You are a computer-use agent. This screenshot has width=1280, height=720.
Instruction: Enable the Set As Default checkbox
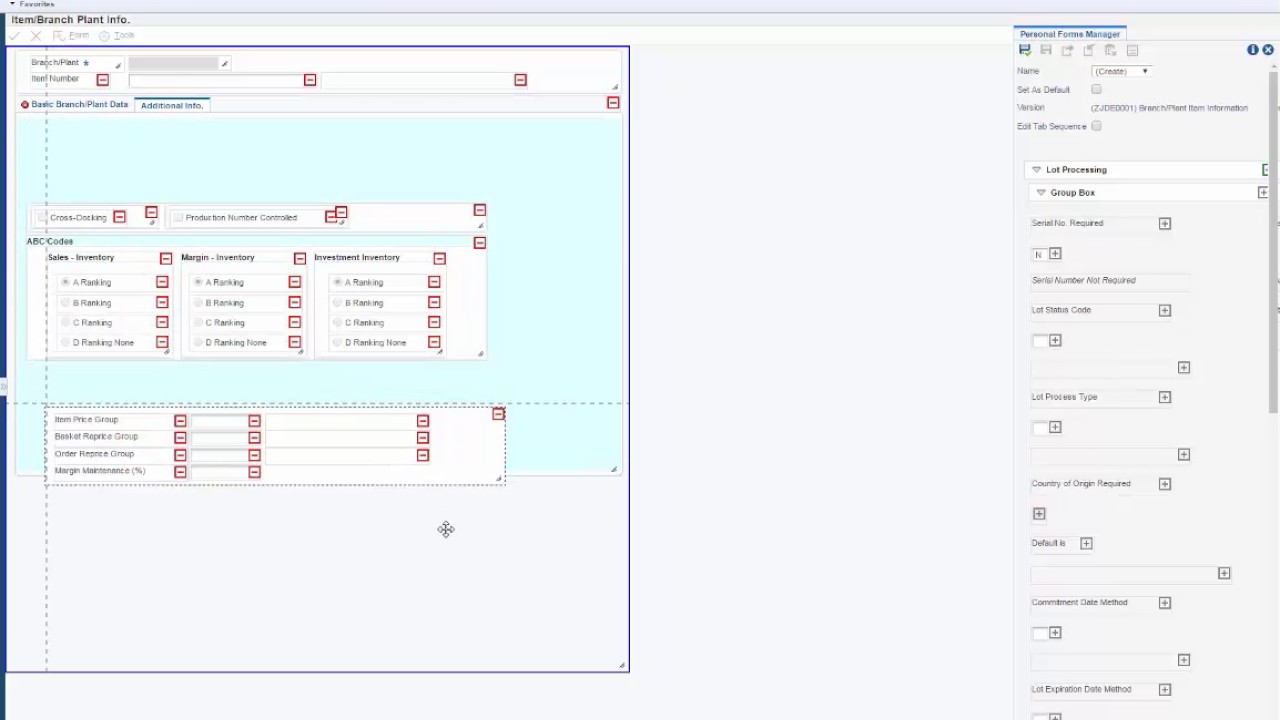[x=1096, y=90]
